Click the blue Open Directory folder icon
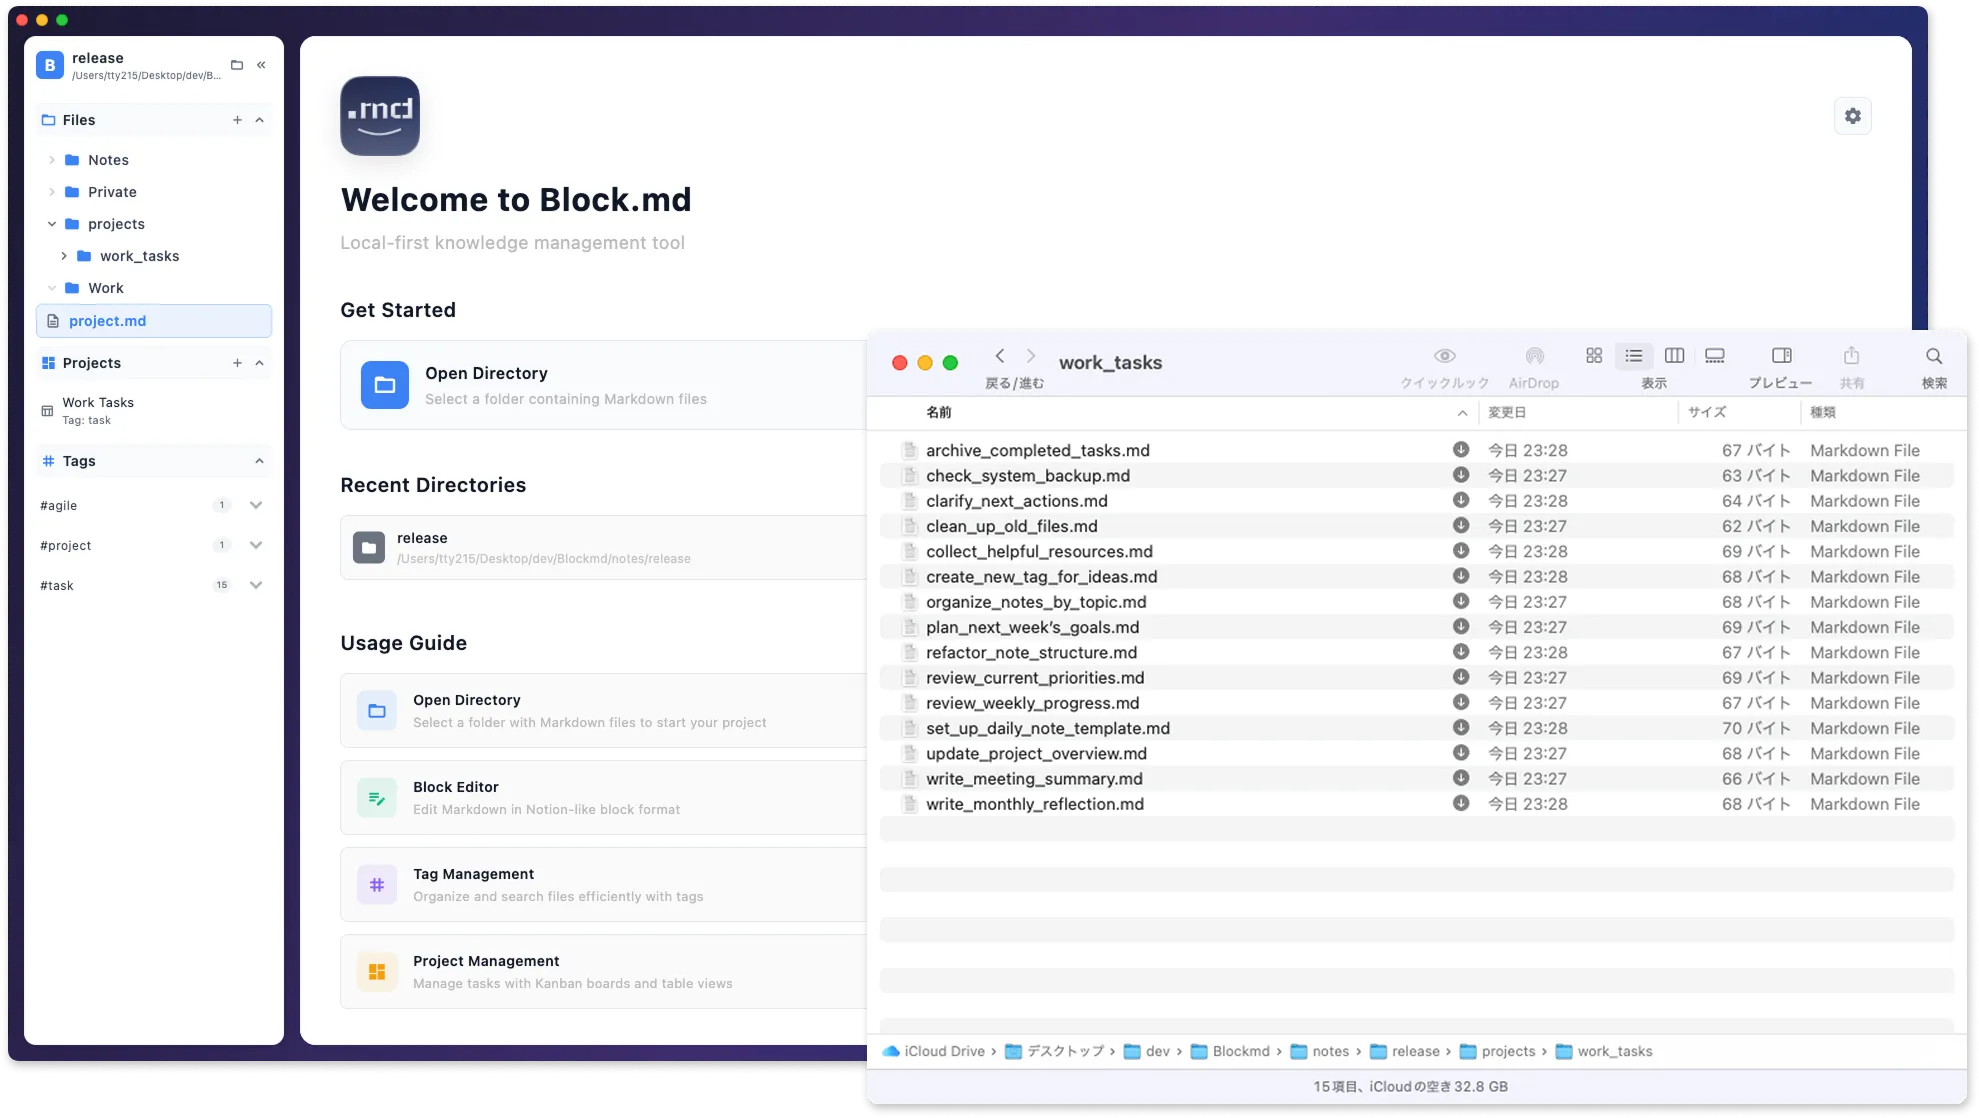Screen dimensions: 1979x1118 coord(384,385)
